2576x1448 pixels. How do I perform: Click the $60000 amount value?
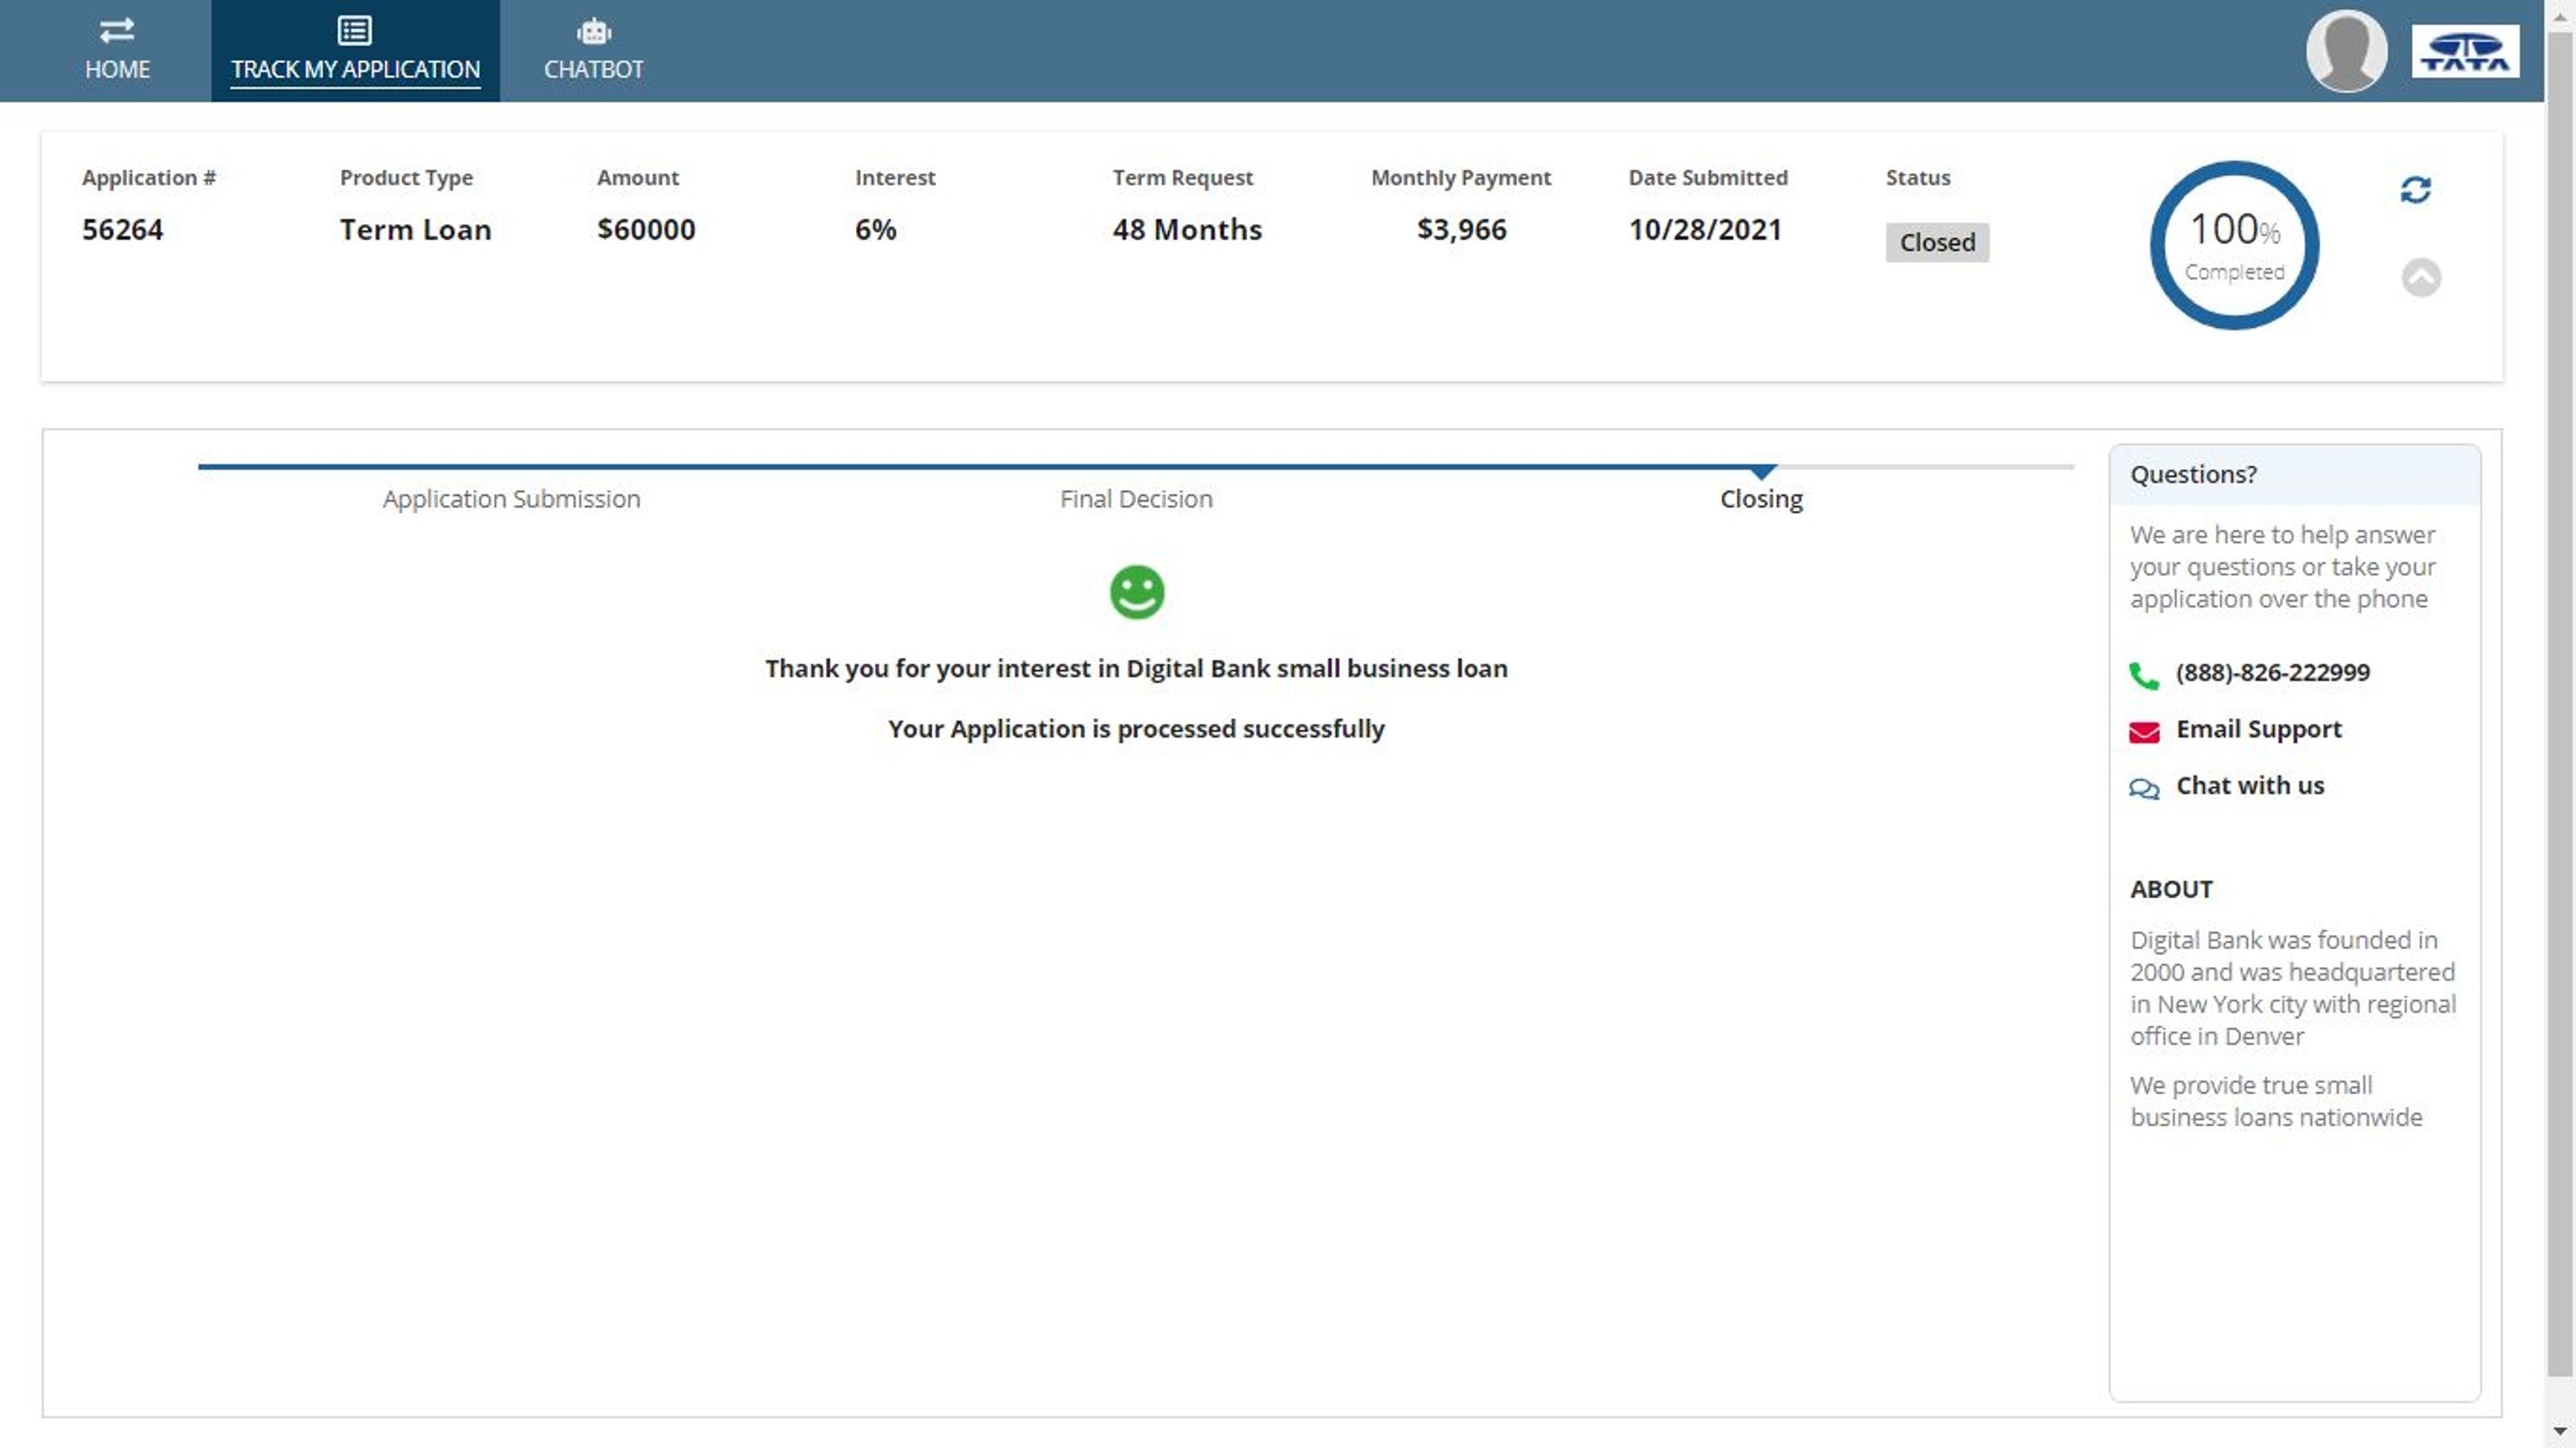click(x=646, y=230)
